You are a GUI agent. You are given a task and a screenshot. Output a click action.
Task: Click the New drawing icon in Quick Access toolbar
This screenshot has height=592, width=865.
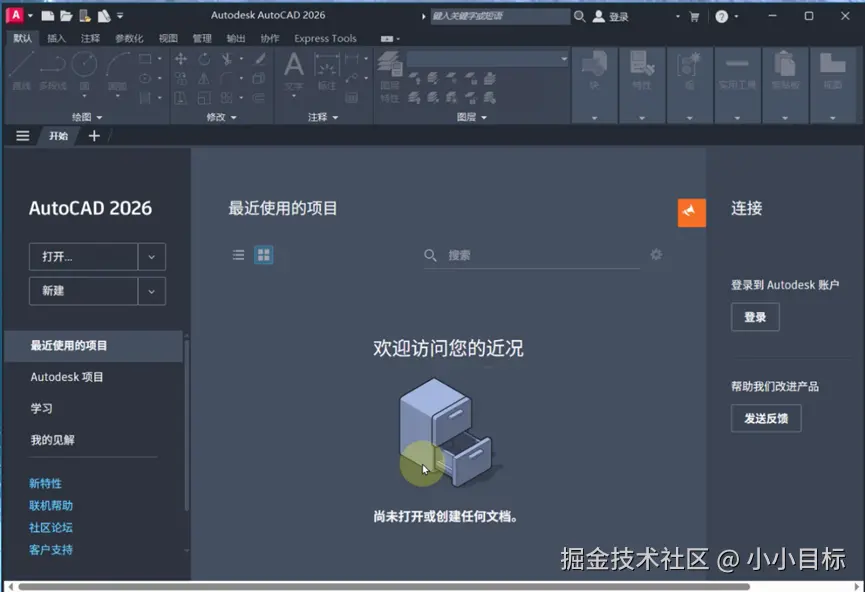pyautogui.click(x=47, y=16)
